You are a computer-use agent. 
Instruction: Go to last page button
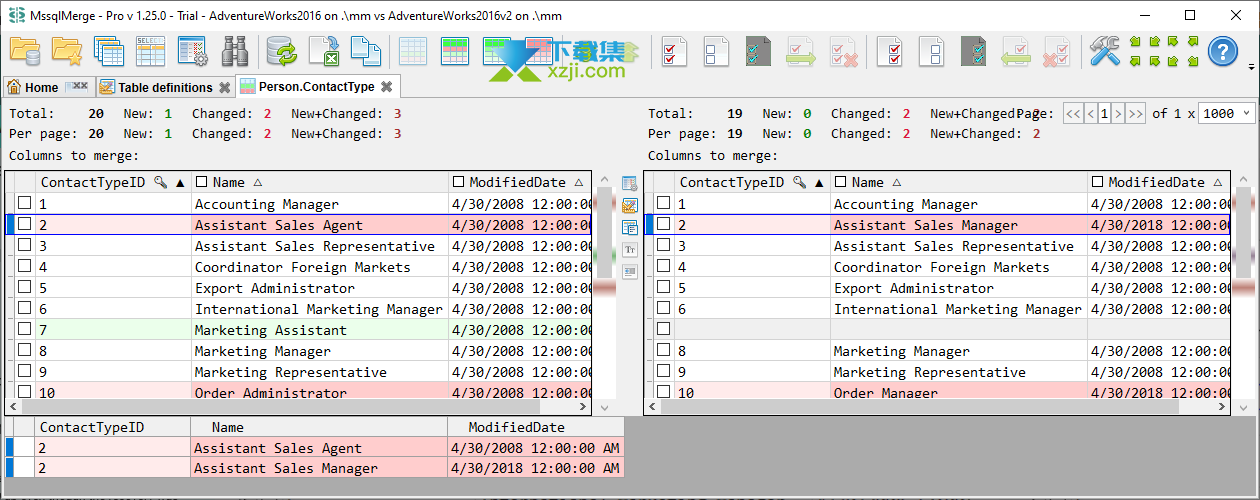tap(1136, 114)
